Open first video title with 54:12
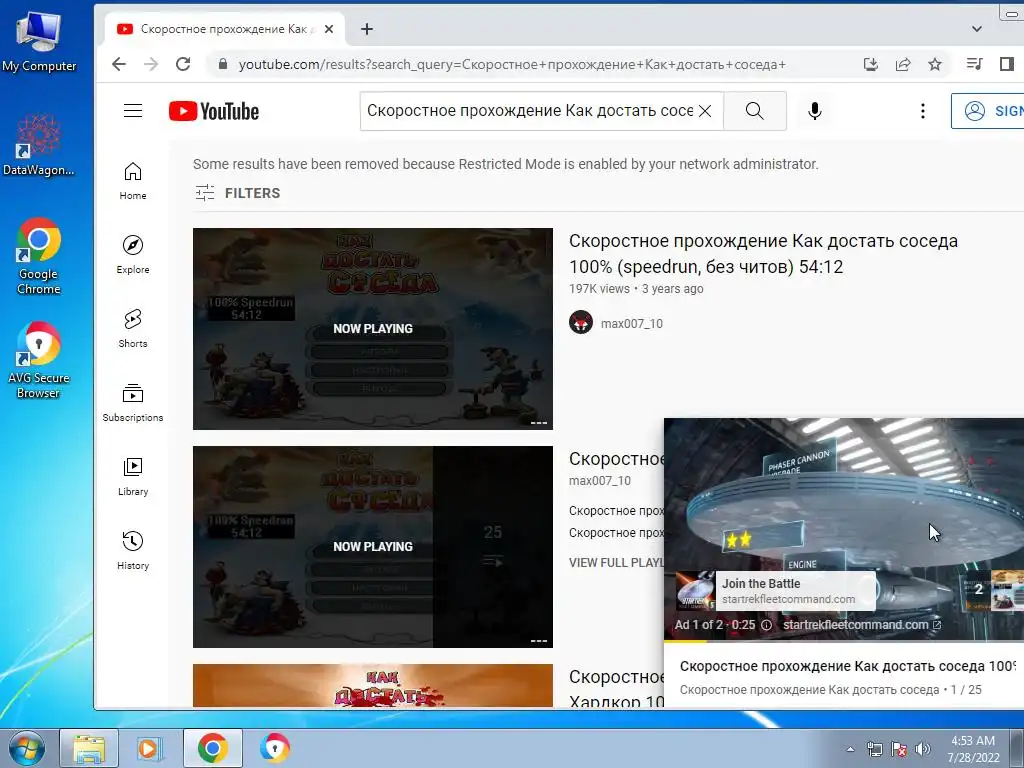 pos(763,253)
